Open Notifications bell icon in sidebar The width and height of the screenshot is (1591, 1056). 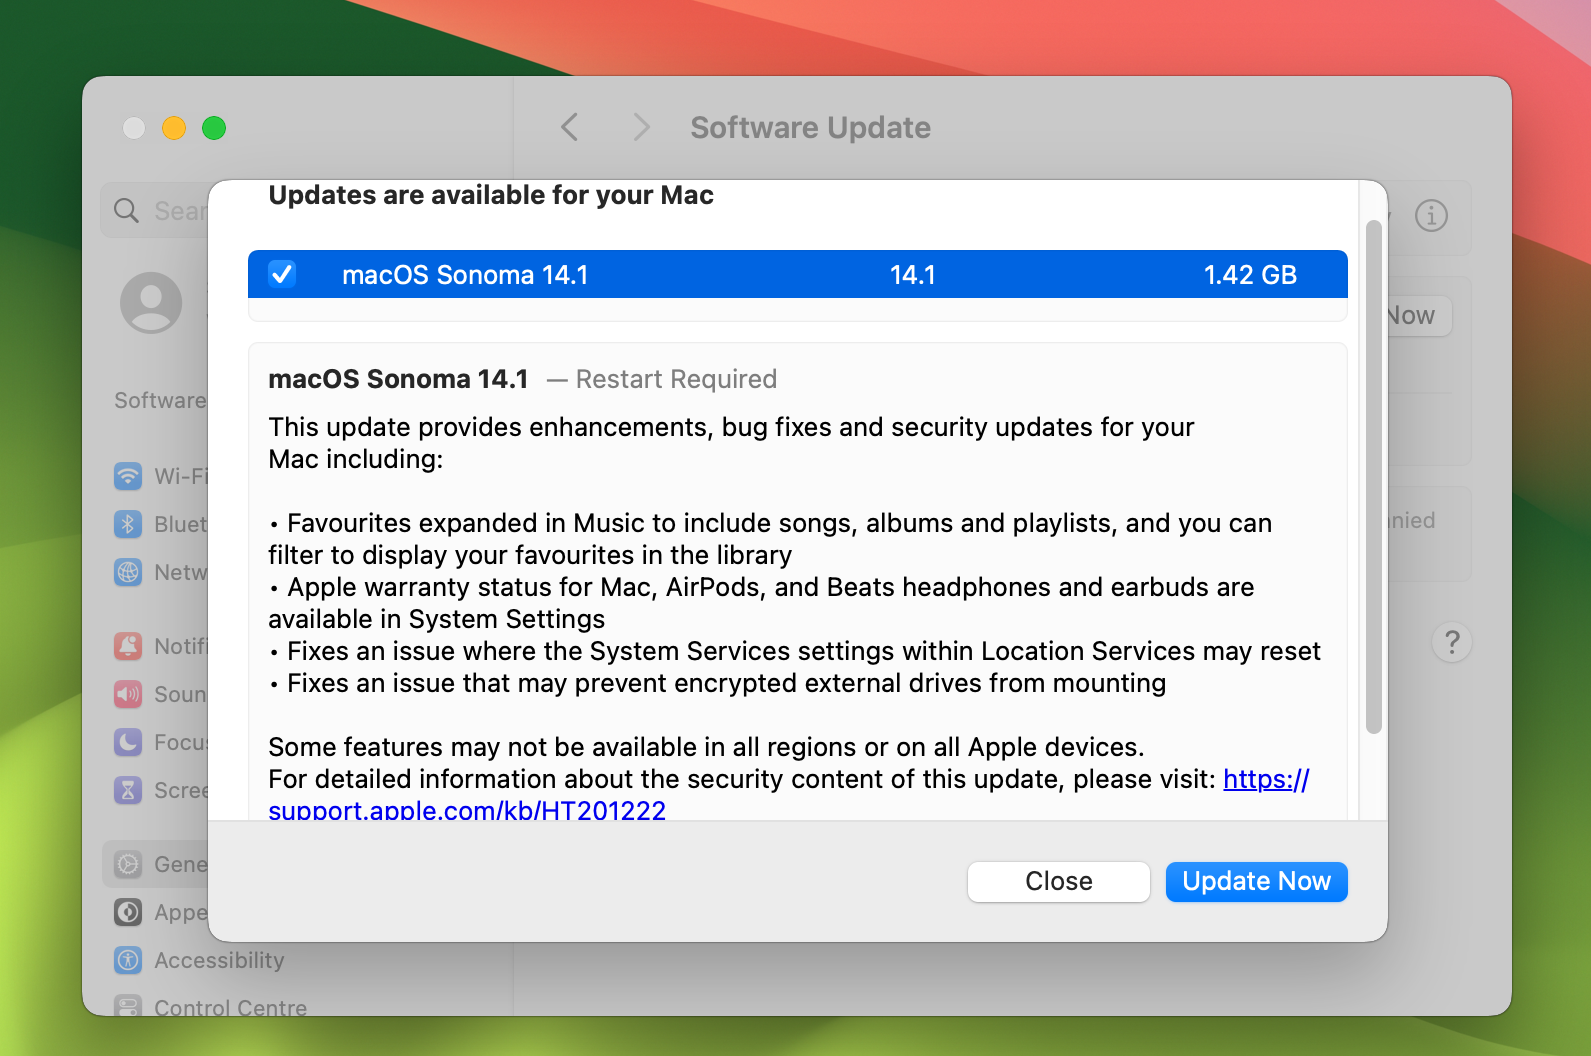pos(128,646)
